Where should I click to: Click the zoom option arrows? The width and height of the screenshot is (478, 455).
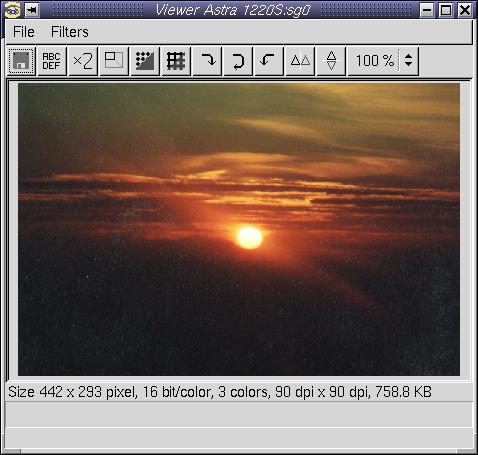click(x=408, y=61)
